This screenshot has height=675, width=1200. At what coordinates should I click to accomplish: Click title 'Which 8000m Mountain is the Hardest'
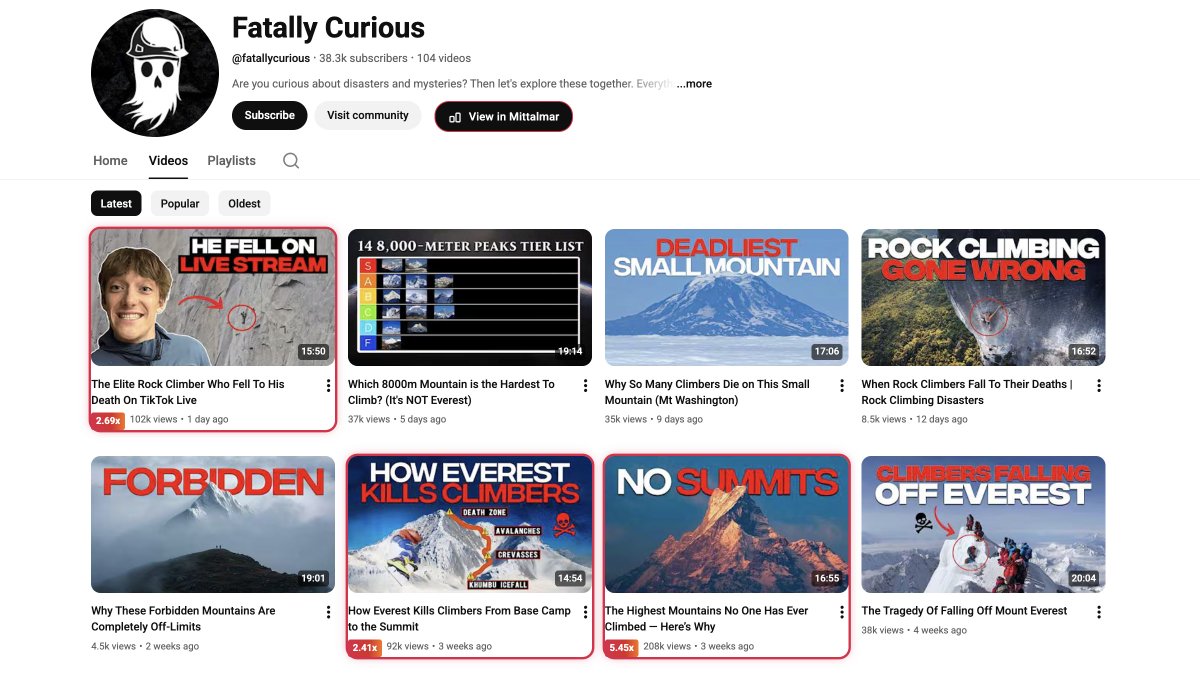(451, 392)
